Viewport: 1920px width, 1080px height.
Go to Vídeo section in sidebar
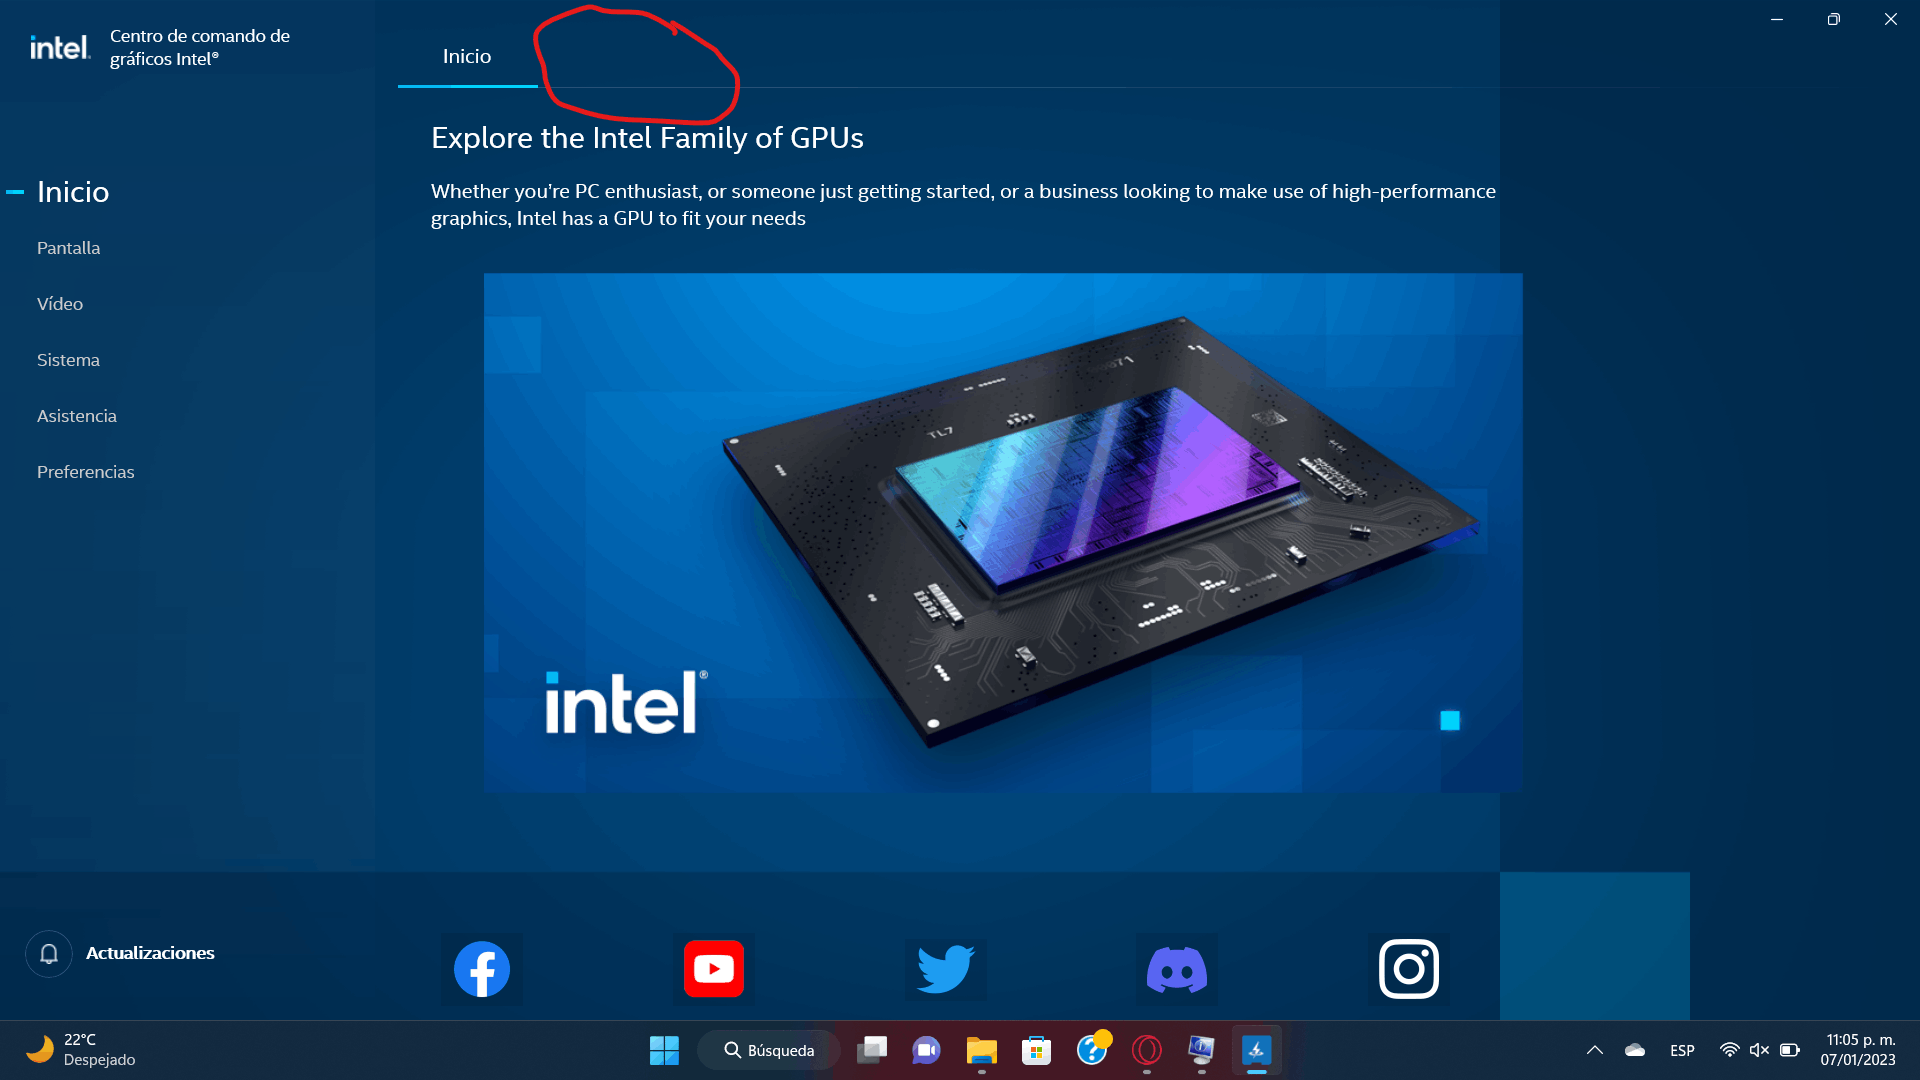[60, 304]
